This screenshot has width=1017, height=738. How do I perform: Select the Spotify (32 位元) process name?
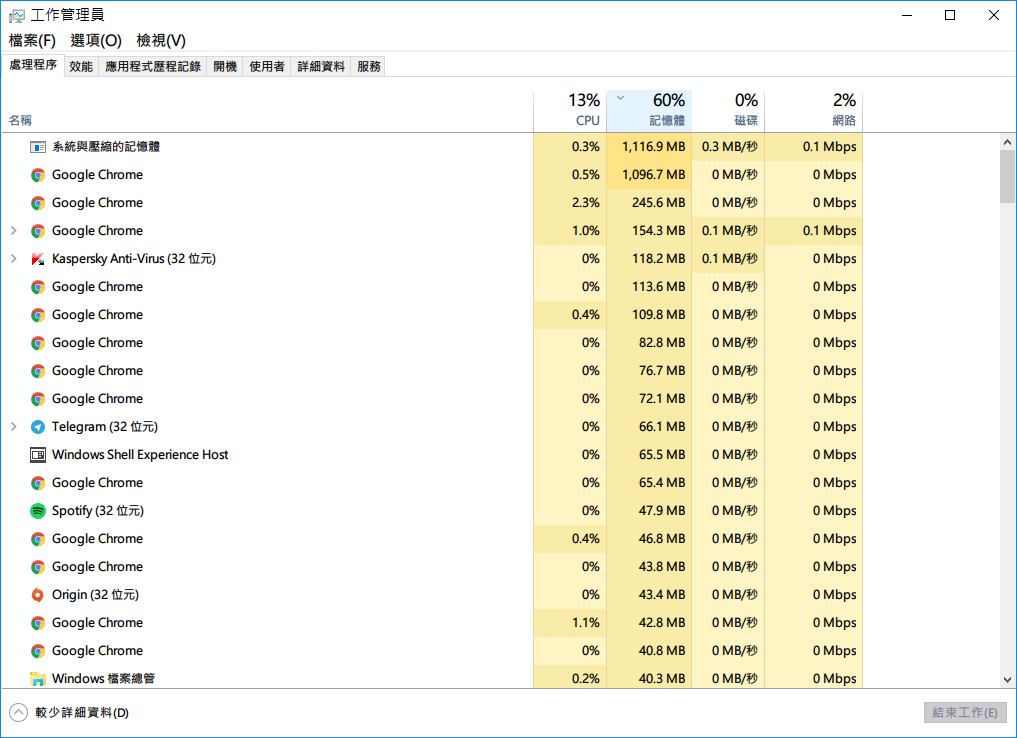click(x=98, y=511)
